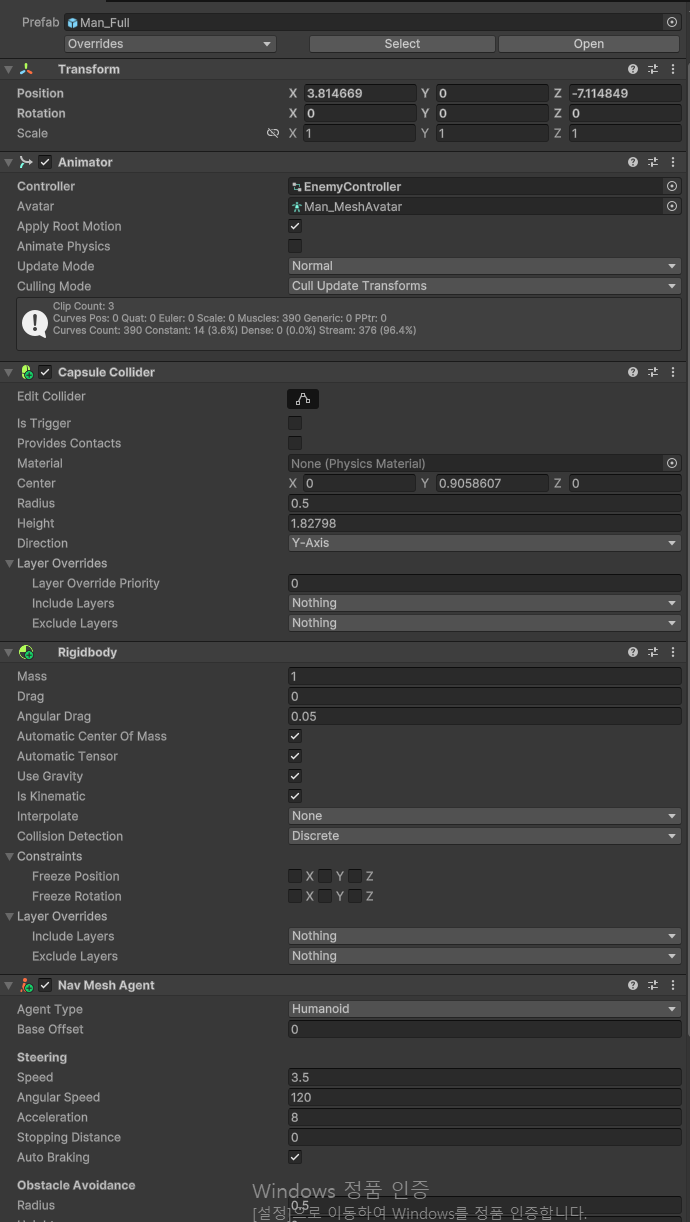Open Rigidbody Exclude Layers dropdown
Image resolution: width=690 pixels, height=1222 pixels.
(x=485, y=956)
